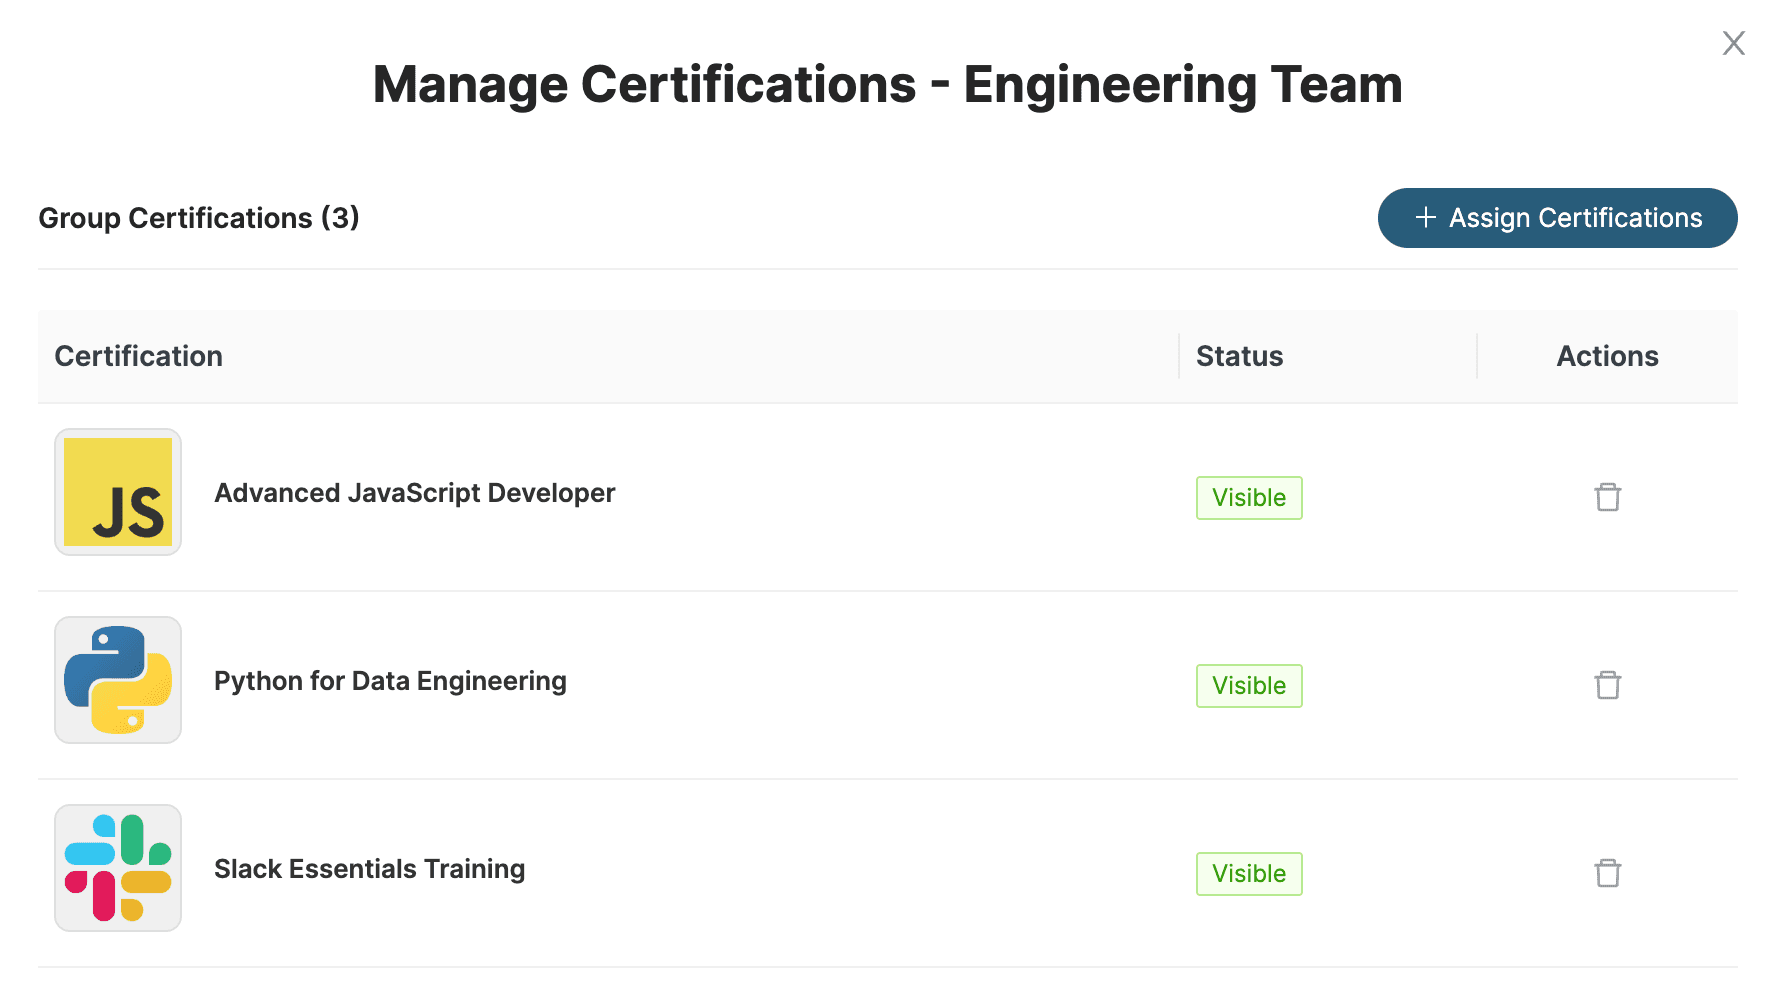The height and width of the screenshot is (986, 1776).
Task: Click the JavaScript certification icon
Action: [x=117, y=492]
